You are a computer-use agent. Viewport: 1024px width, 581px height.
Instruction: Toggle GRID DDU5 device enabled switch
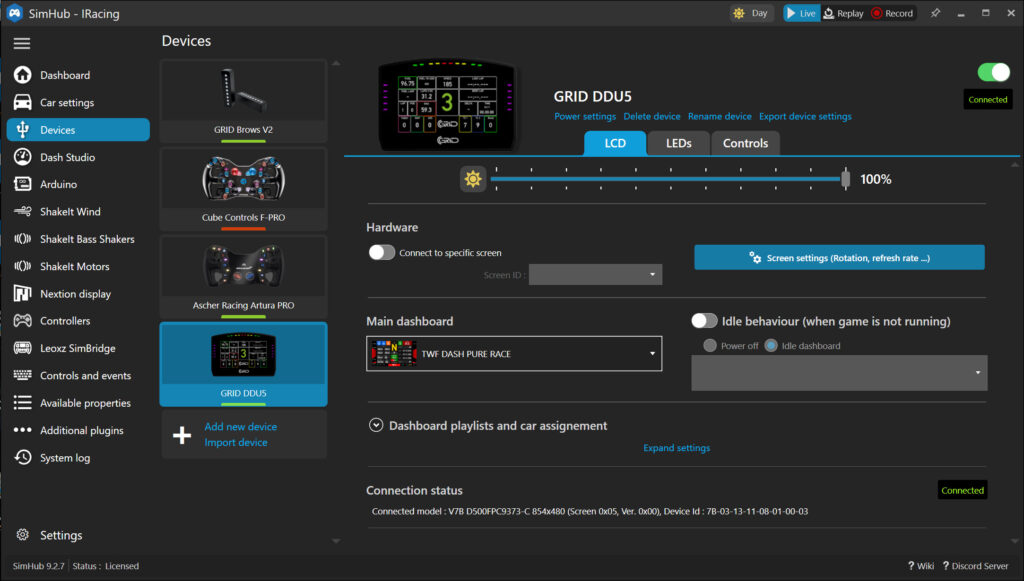(x=993, y=72)
